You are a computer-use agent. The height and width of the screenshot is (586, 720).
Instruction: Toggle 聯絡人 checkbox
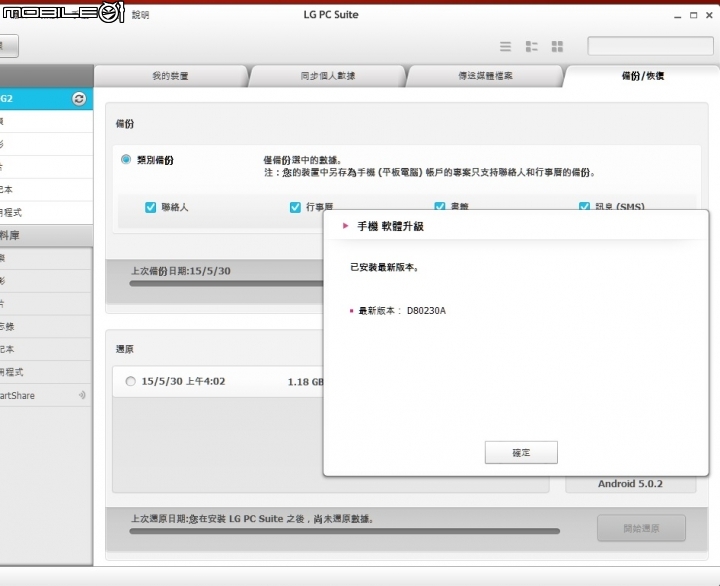point(151,208)
